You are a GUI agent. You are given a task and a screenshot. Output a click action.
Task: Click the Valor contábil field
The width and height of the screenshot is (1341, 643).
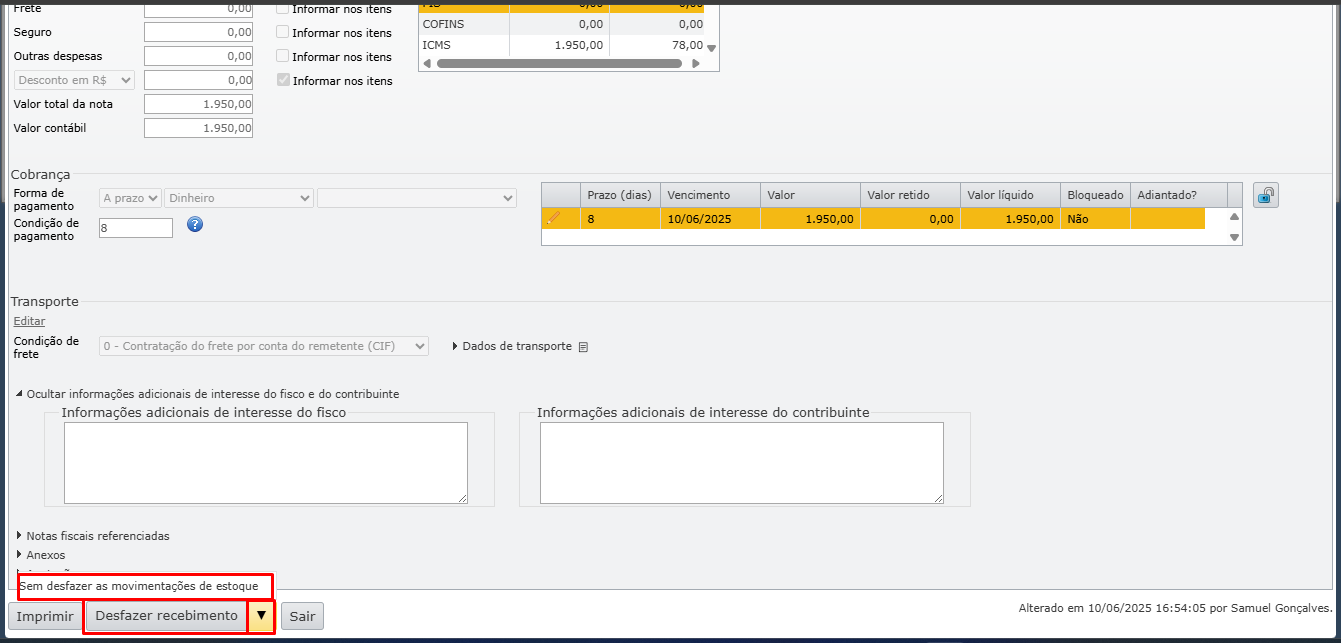coord(198,128)
